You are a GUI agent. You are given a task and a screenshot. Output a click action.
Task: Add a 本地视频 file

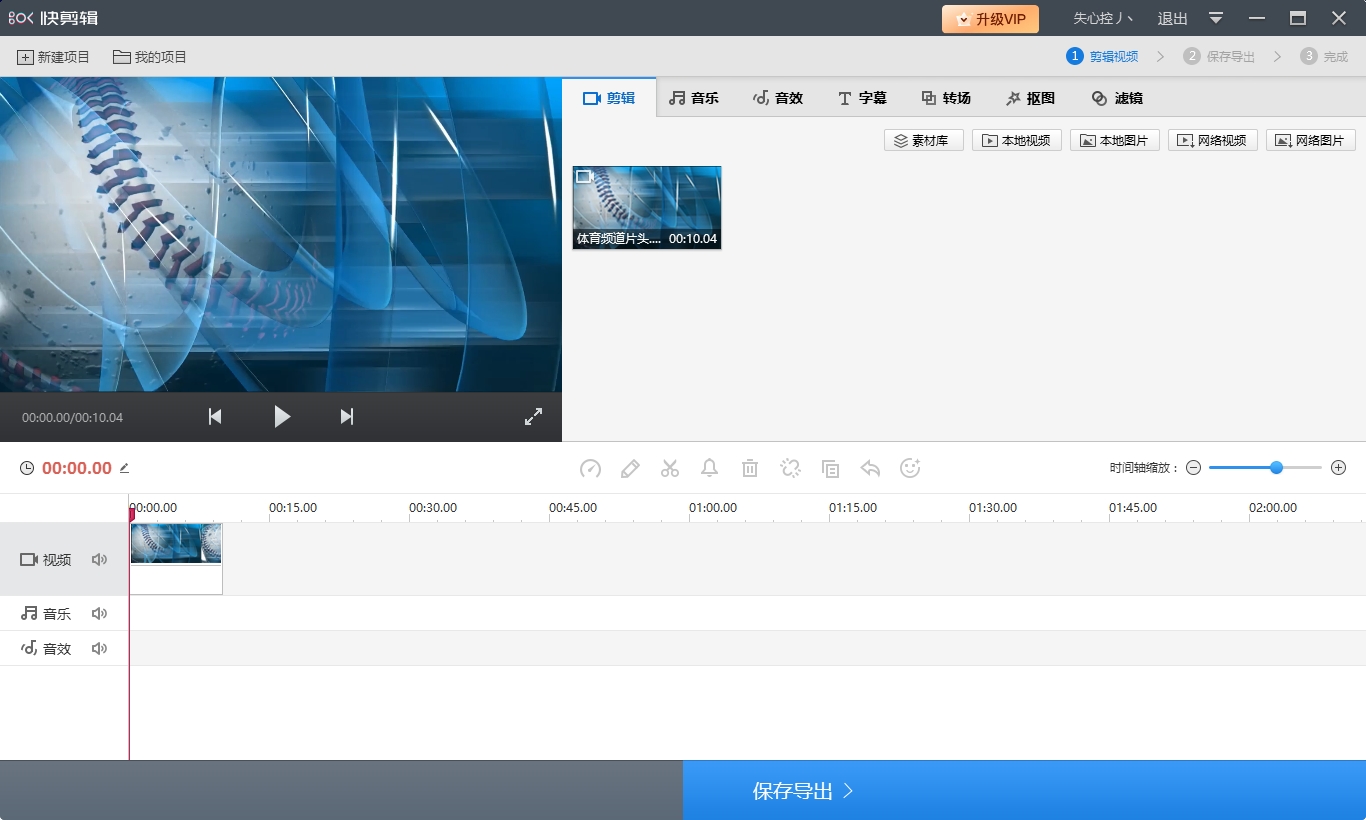1017,141
